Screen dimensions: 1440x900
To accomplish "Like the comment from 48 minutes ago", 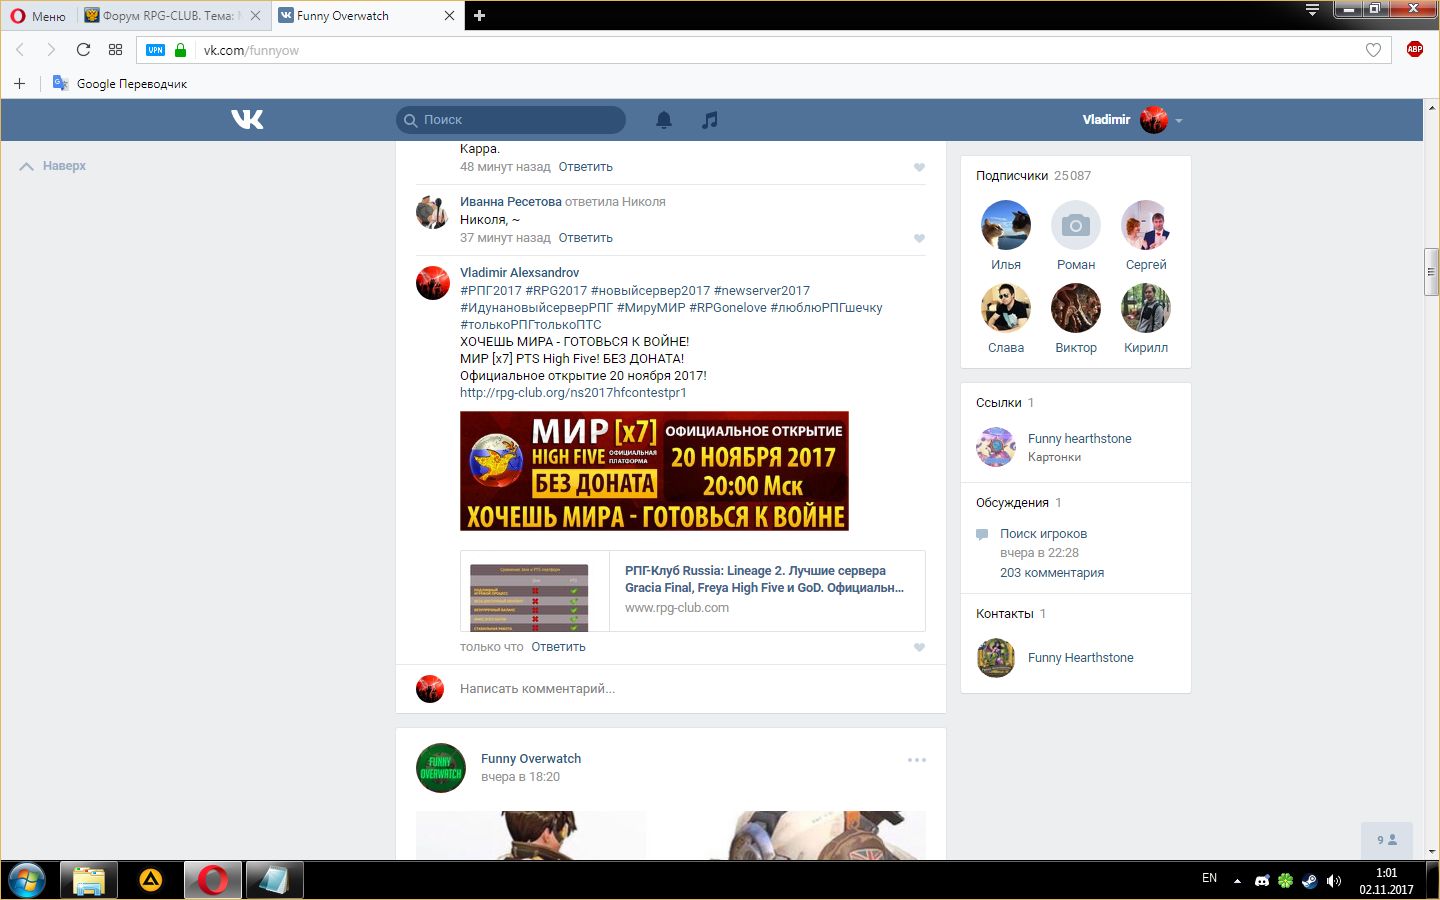I will tap(919, 167).
